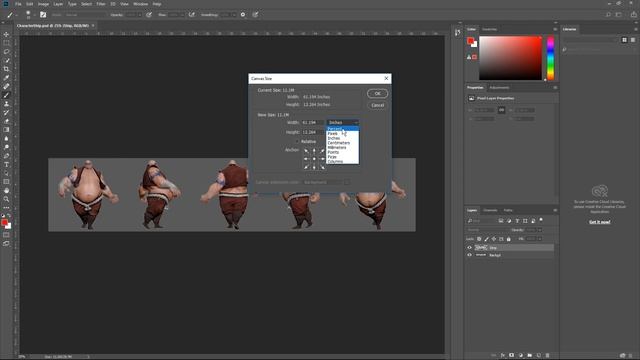640x360 pixels.
Task: Select the Rectangular Marquee tool
Action: (x=6, y=43)
